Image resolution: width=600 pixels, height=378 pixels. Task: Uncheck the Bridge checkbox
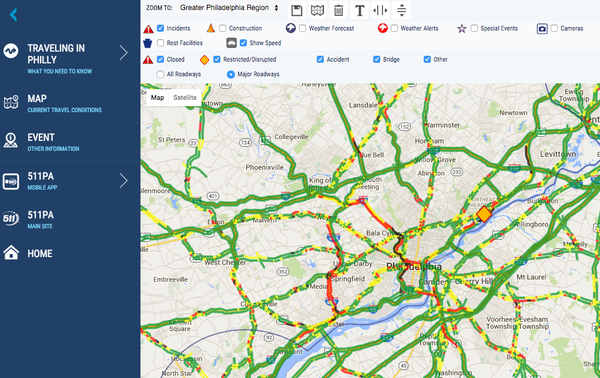[x=377, y=59]
